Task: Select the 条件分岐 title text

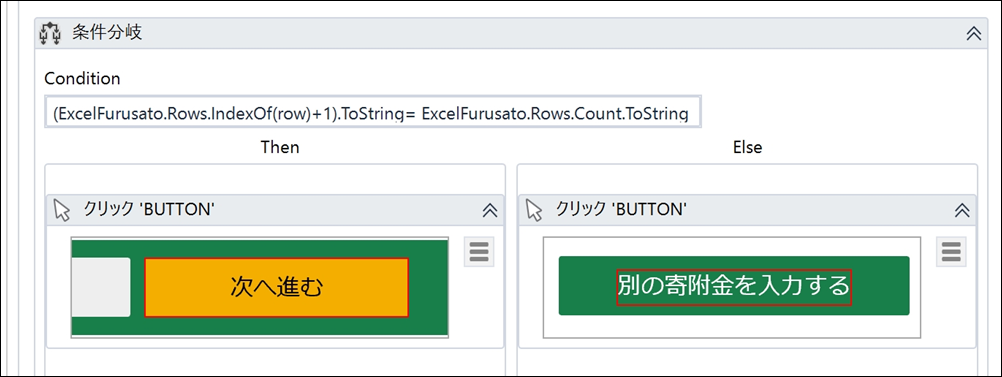Action: tap(107, 34)
